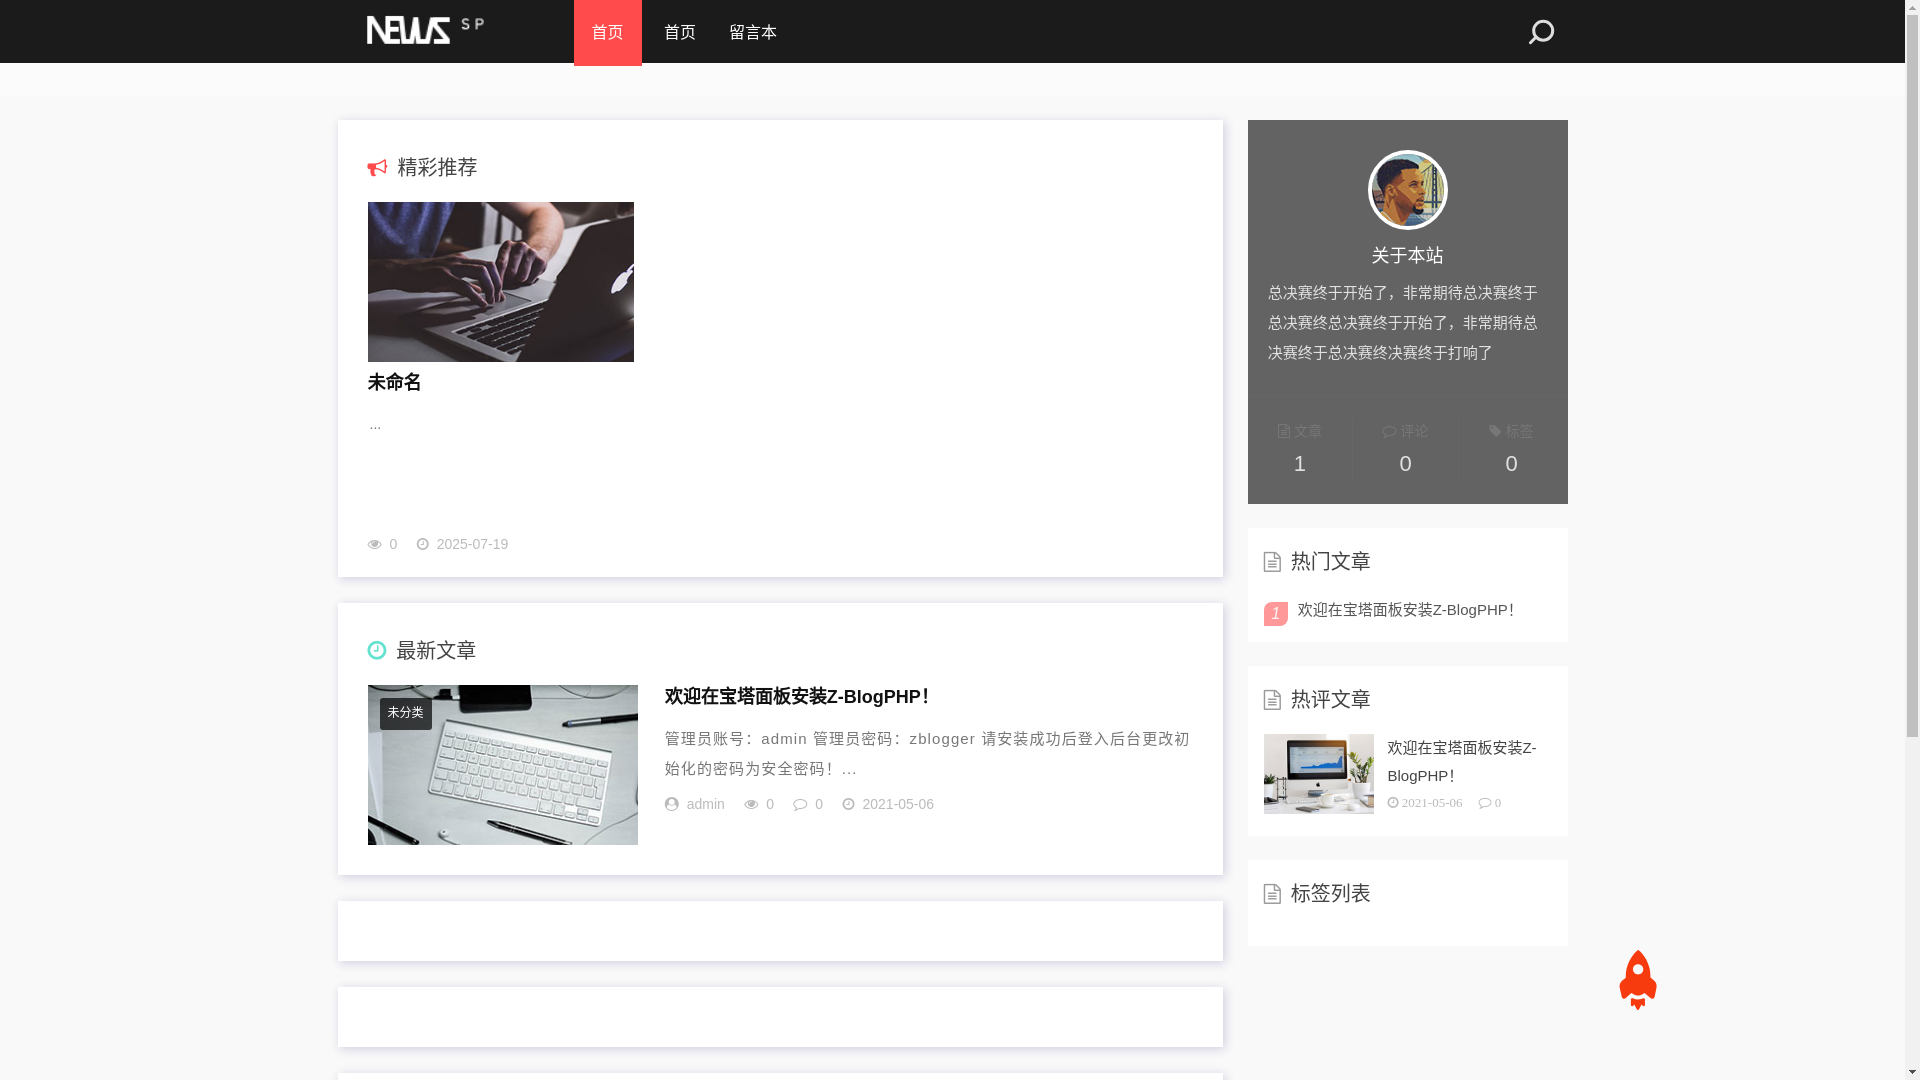Click the document icon beside 热评文章

point(1272,700)
